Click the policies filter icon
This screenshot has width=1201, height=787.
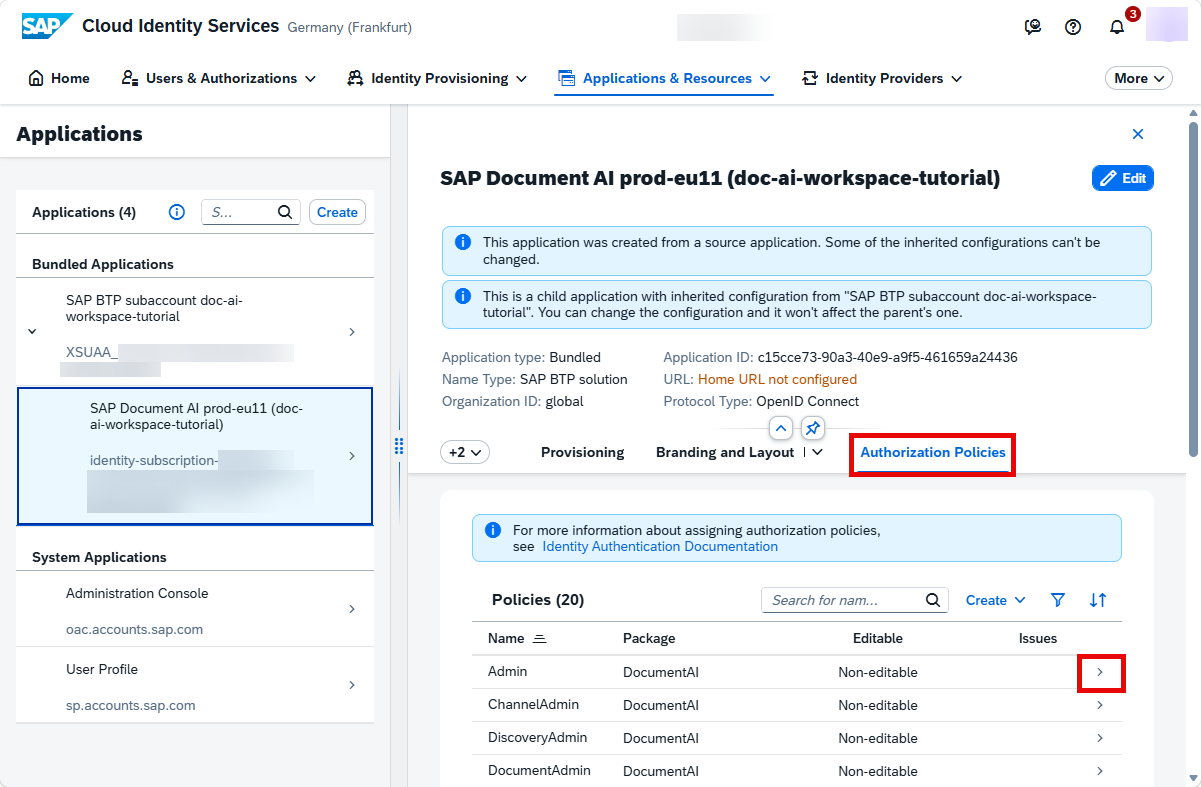1058,600
